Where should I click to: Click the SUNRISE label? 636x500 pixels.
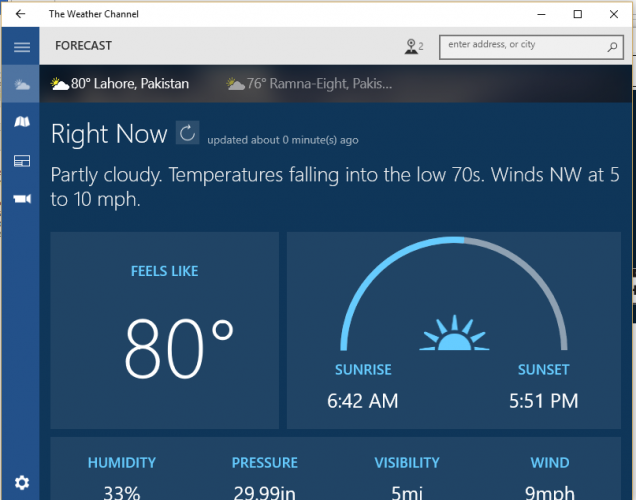363,369
